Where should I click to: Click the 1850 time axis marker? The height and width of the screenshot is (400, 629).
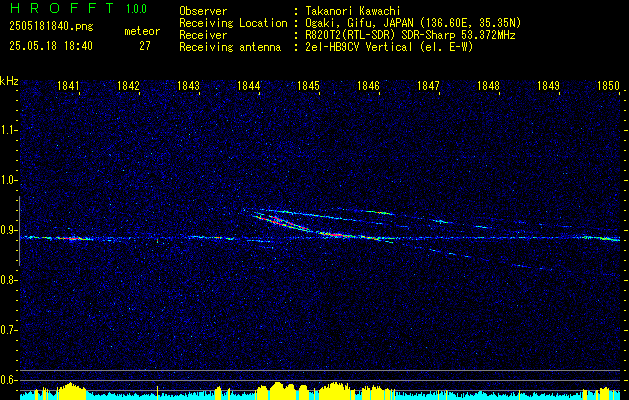(x=609, y=85)
